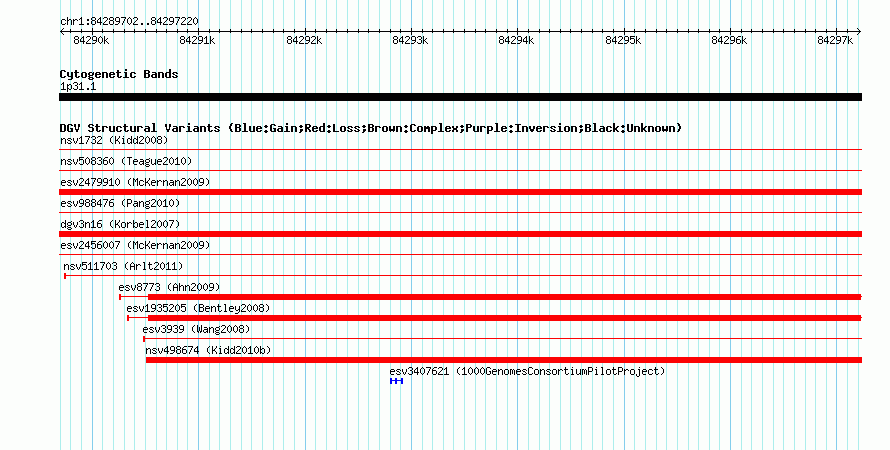
Task: Click the blue esv3407621 gain feature glyph
Action: (396, 381)
